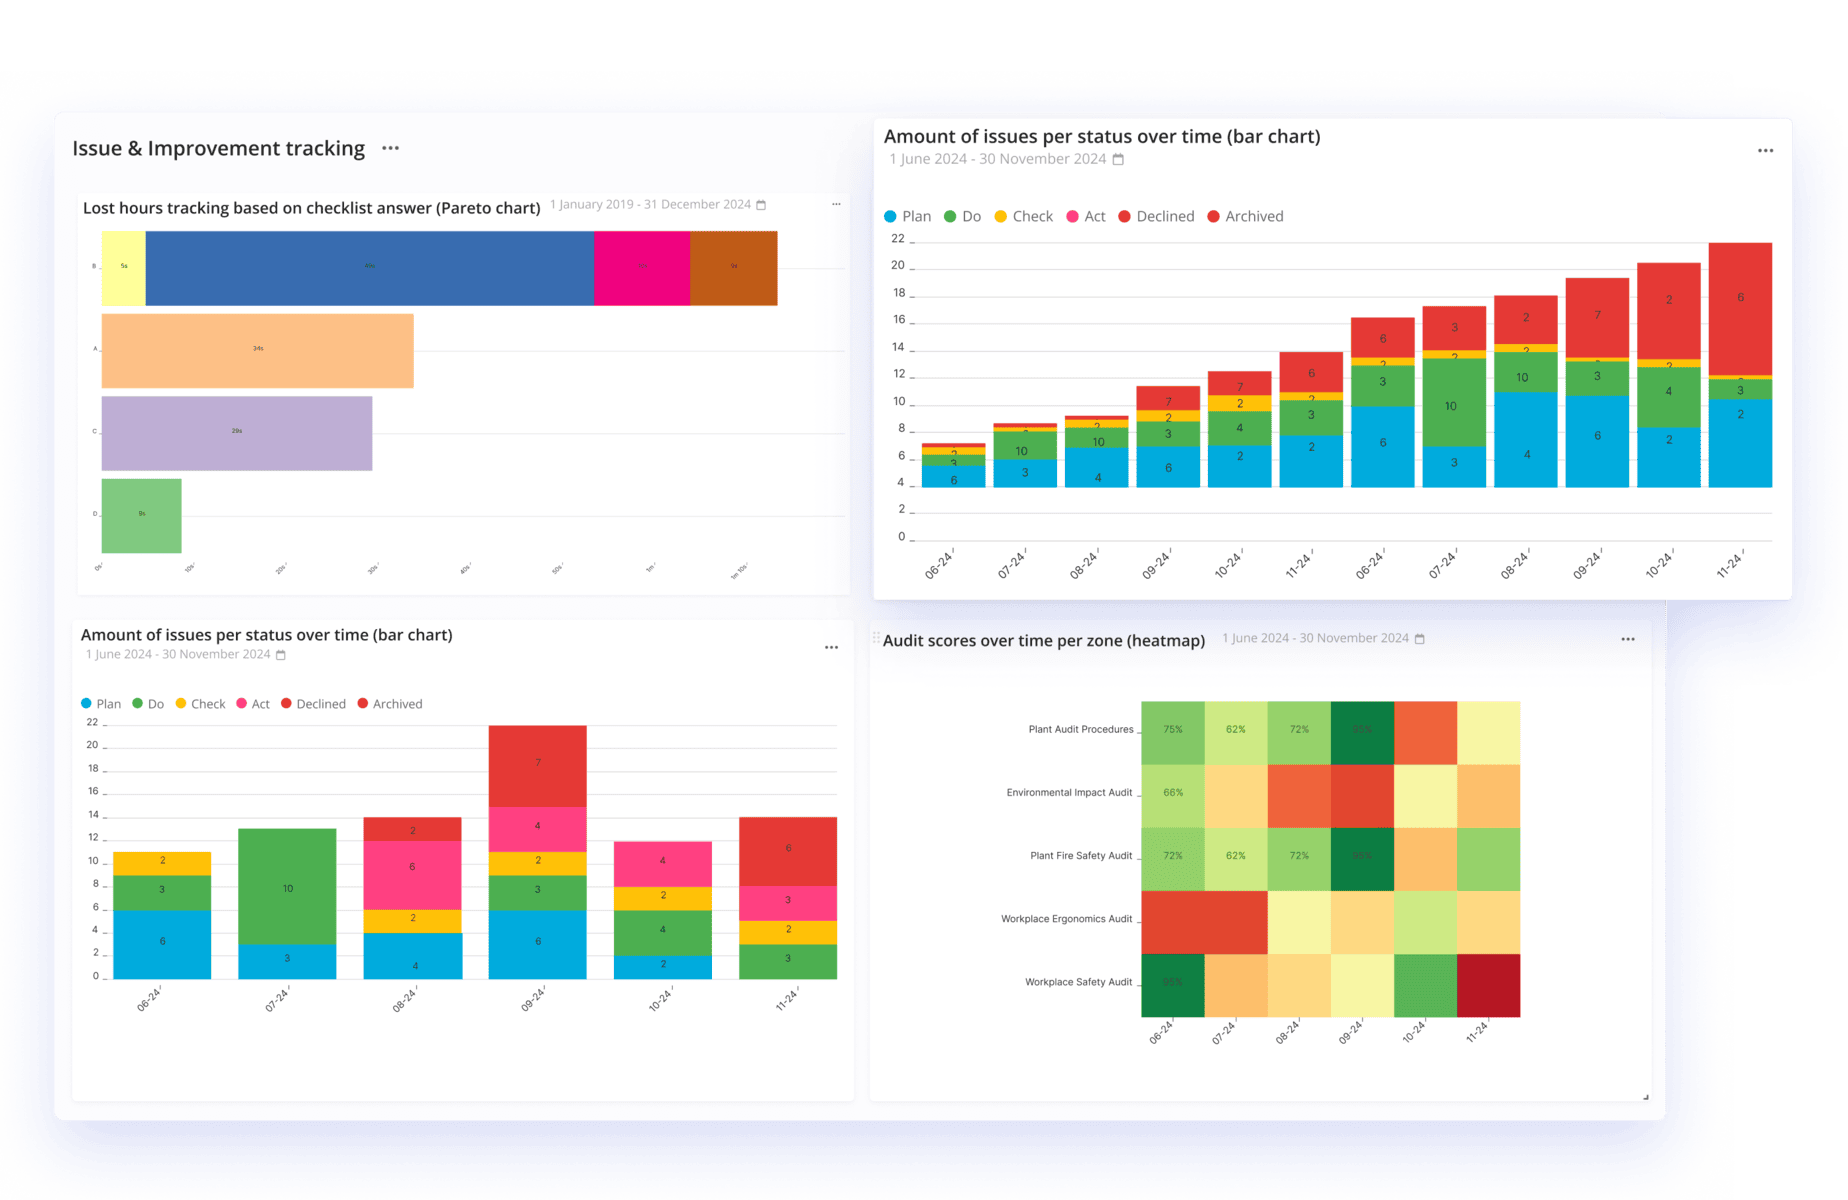1848x1200 pixels.
Task: Grab the drag handle beside the Audit scores title
Action: tap(876, 639)
